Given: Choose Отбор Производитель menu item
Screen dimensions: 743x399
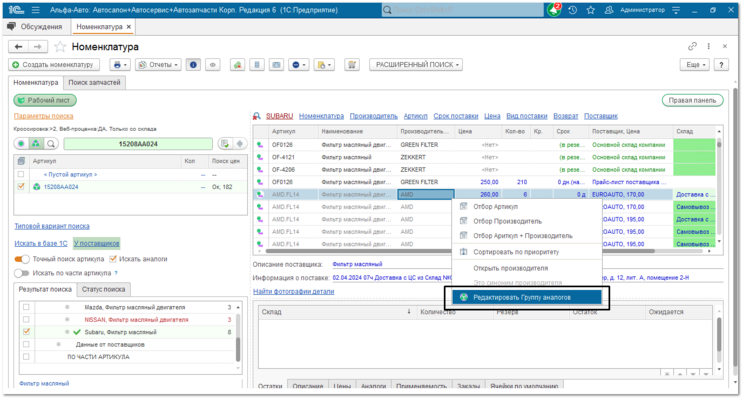Looking at the screenshot, I should (527, 221).
